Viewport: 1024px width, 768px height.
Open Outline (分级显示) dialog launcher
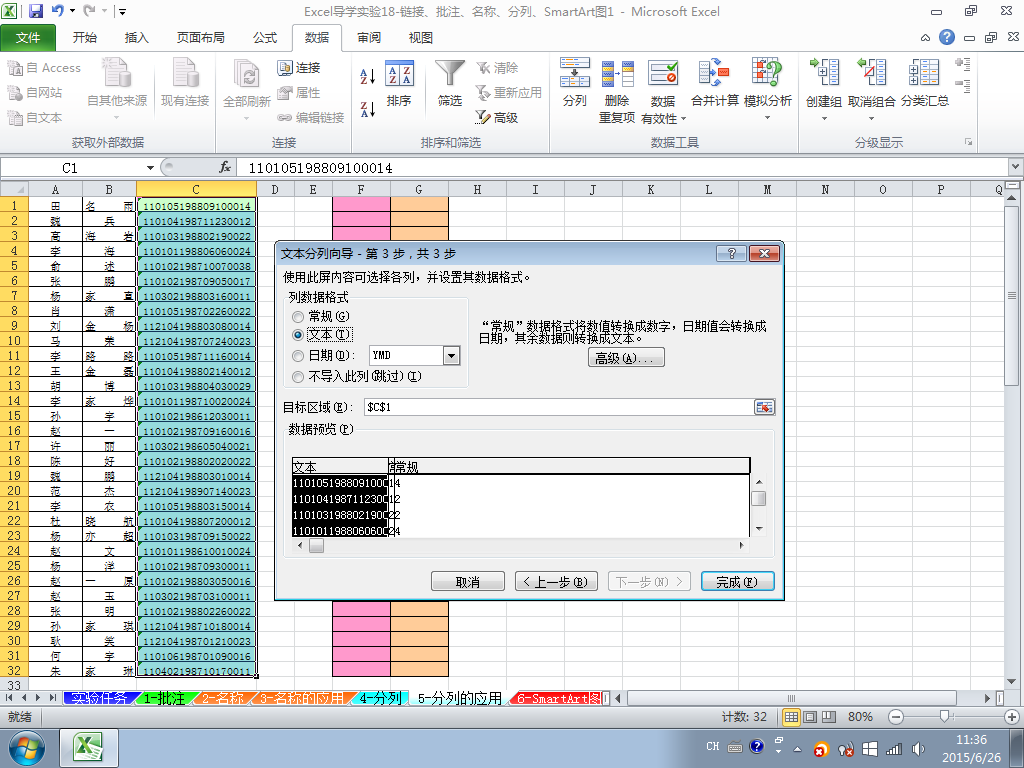pos(968,142)
